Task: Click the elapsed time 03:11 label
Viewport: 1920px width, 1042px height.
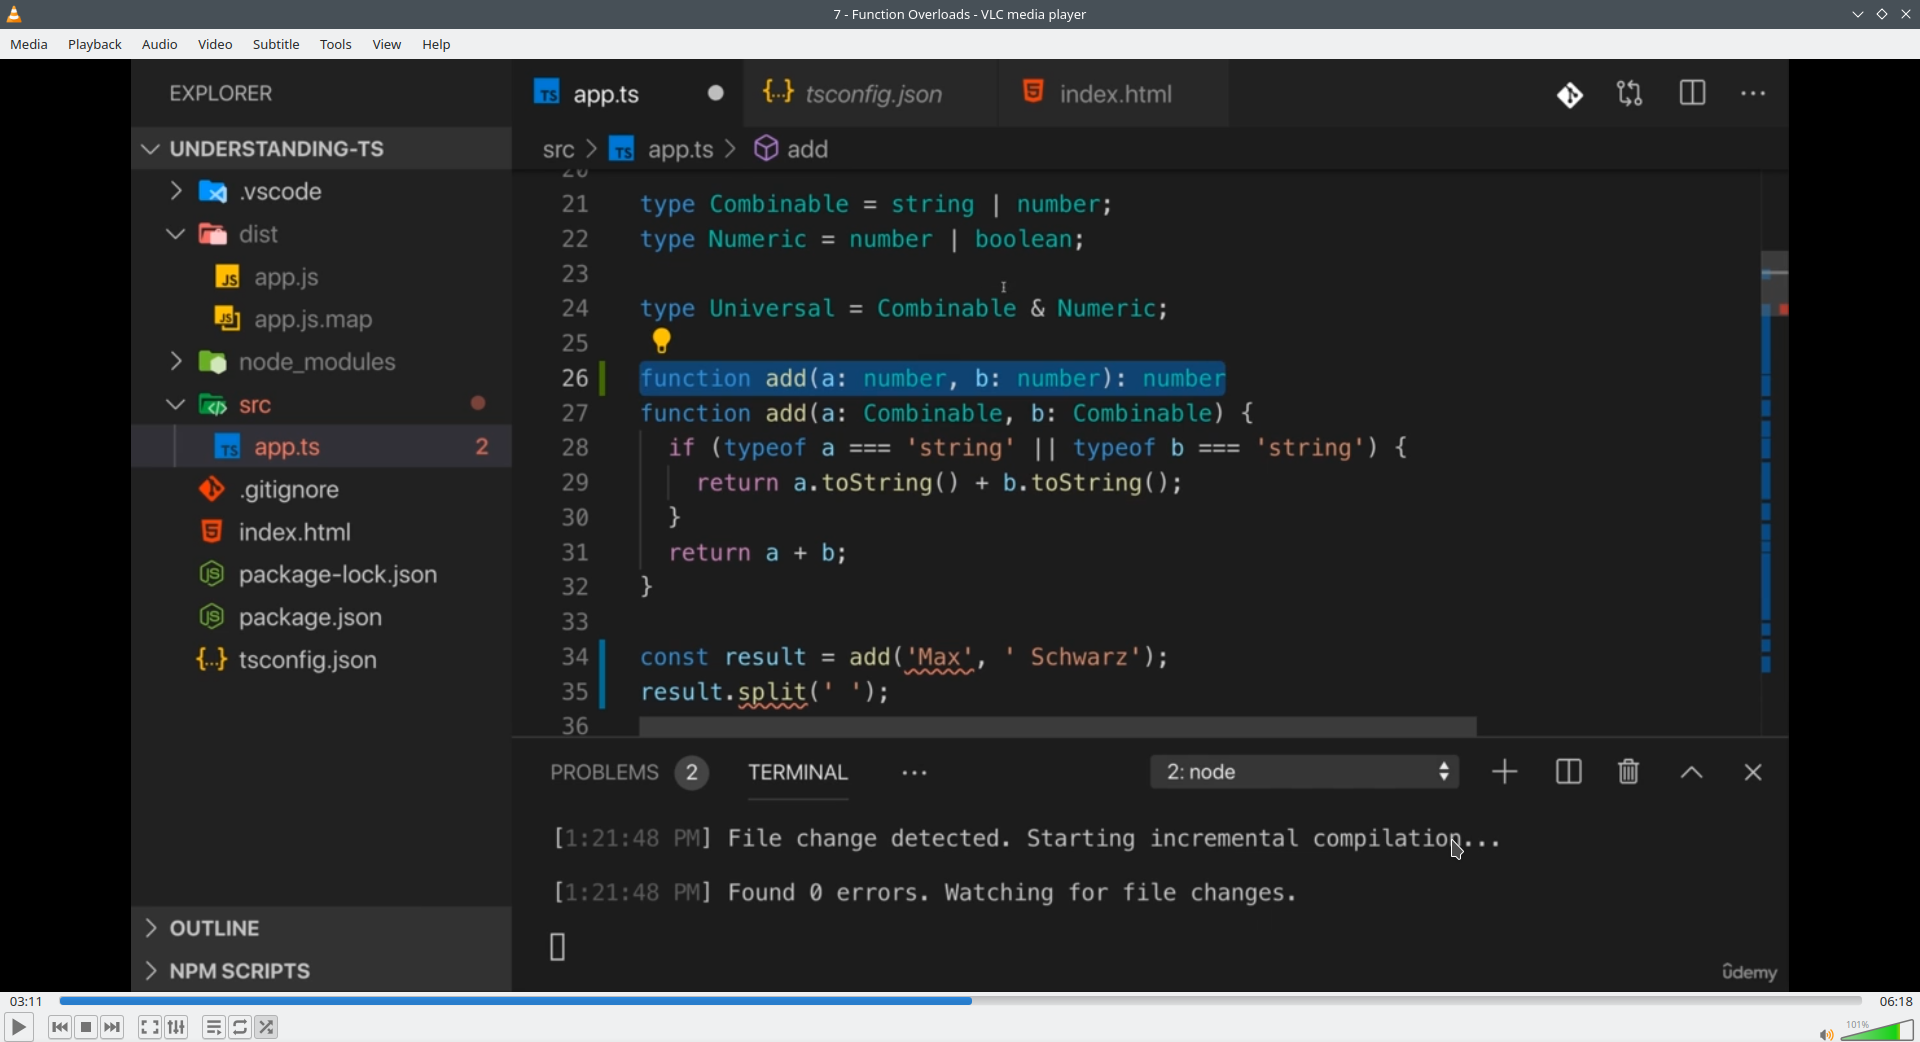Action: [x=26, y=1001]
